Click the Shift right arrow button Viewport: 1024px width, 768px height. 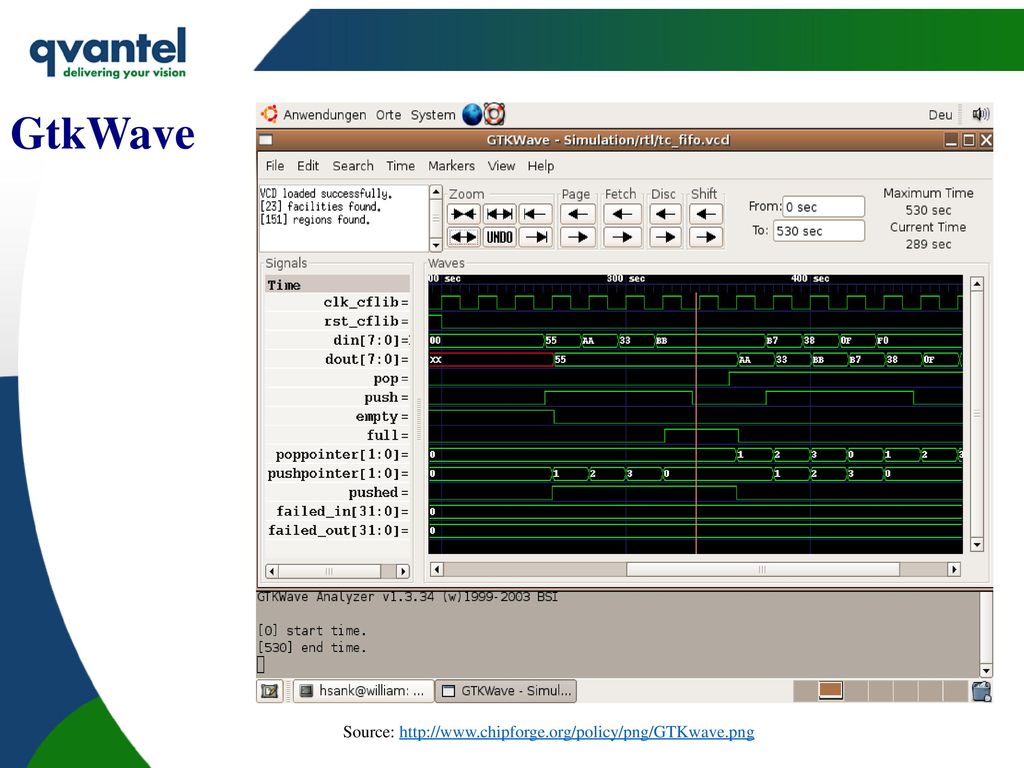pos(706,237)
